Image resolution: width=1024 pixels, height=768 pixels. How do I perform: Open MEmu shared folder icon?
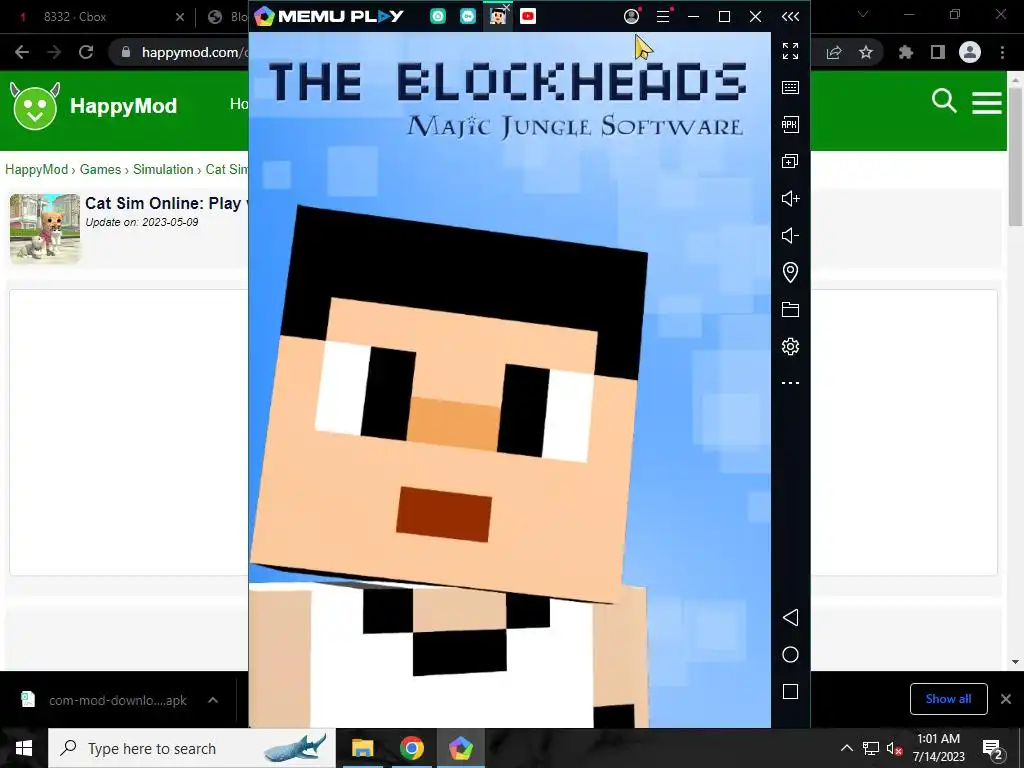(x=790, y=310)
